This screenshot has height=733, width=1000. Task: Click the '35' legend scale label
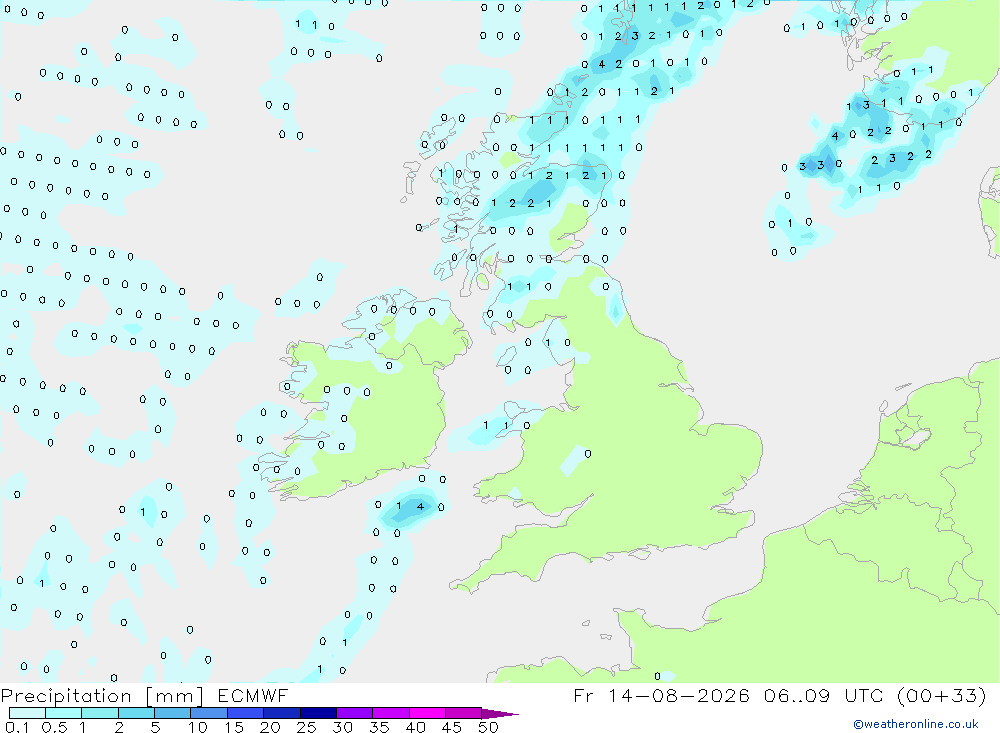379,727
